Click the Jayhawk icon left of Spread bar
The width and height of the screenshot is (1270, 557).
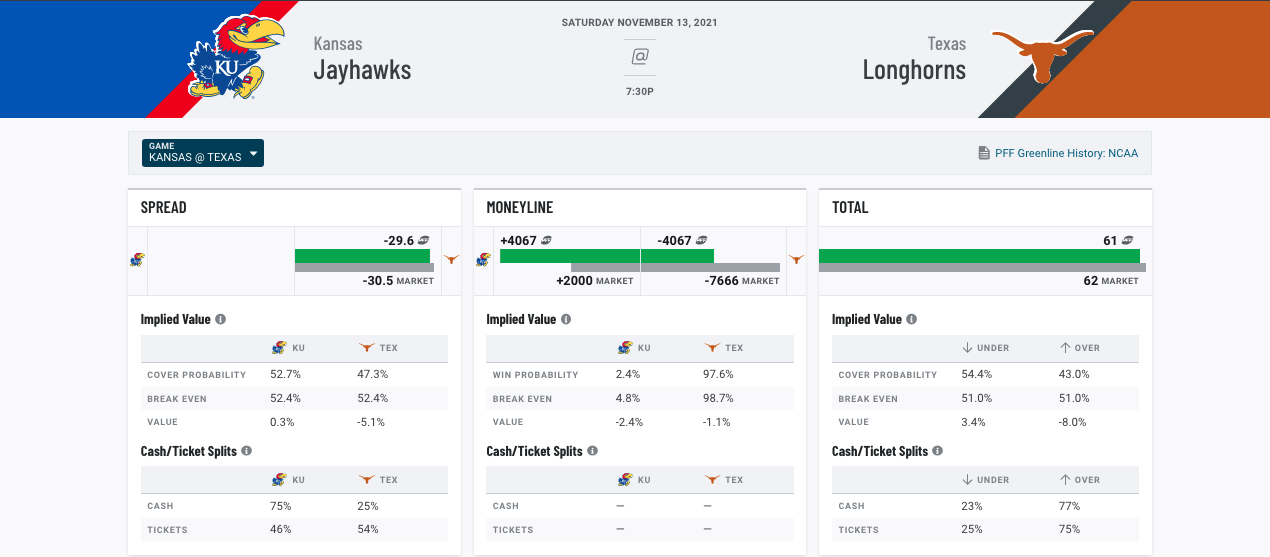point(137,260)
